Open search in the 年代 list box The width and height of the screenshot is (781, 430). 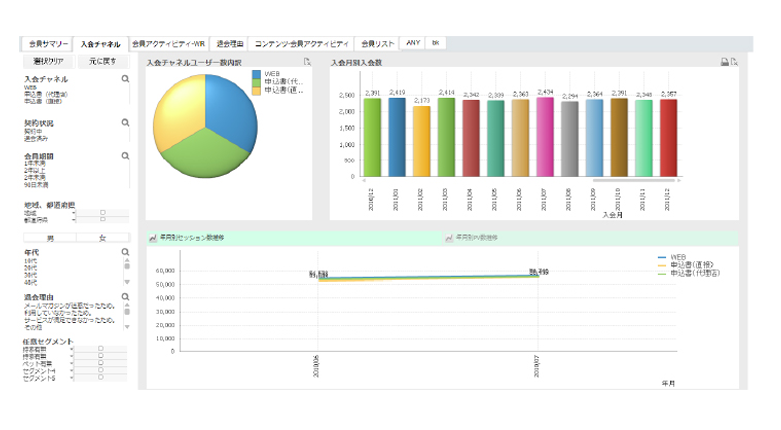pyautogui.click(x=126, y=252)
